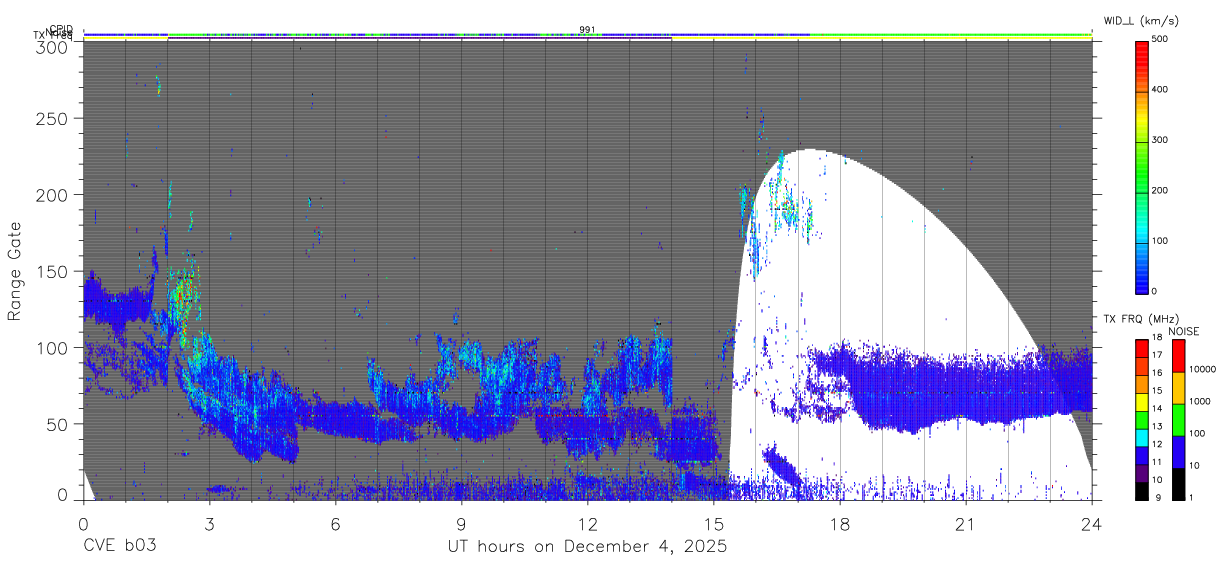Click the 250 tick on the Range Gate axis
This screenshot has width=1228, height=567.
click(x=53, y=118)
